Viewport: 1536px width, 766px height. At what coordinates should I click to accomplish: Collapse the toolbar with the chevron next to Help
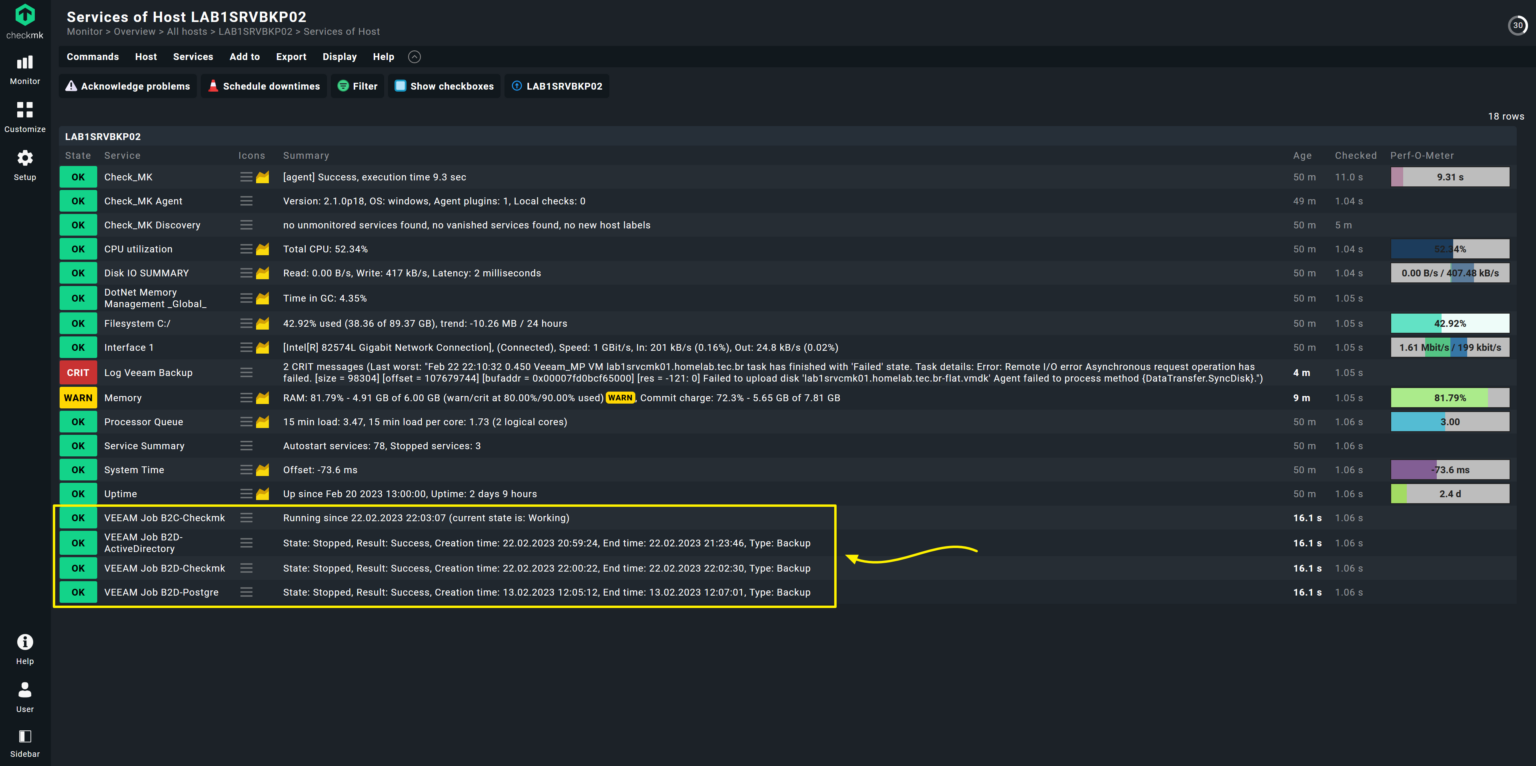point(414,57)
